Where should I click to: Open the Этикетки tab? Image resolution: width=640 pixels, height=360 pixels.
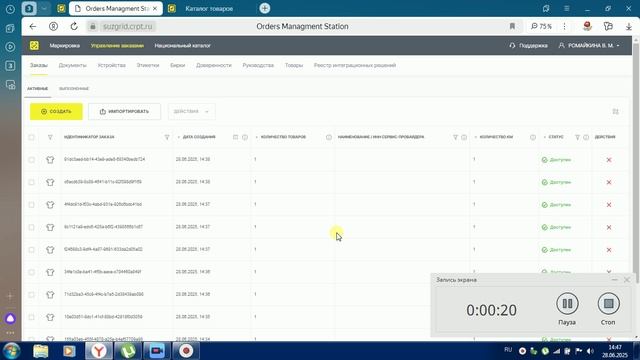(148, 65)
